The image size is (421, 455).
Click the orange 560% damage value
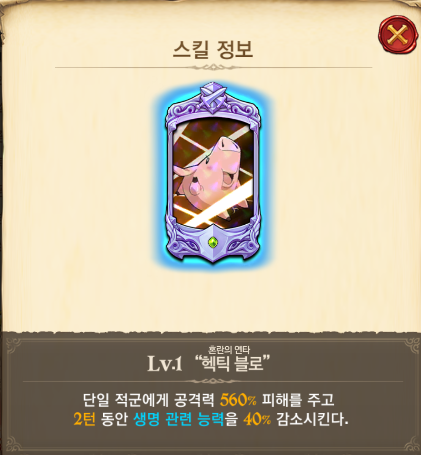[x=238, y=400]
